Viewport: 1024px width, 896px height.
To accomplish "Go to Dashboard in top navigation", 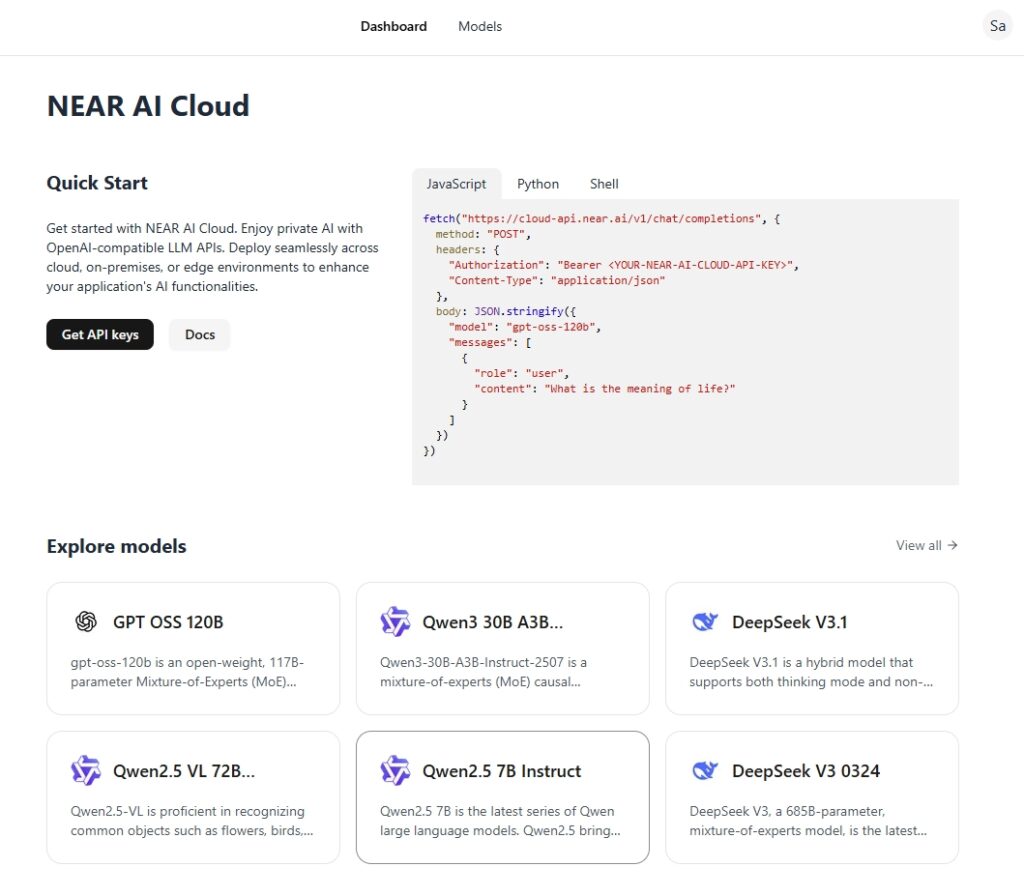I will coord(393,27).
